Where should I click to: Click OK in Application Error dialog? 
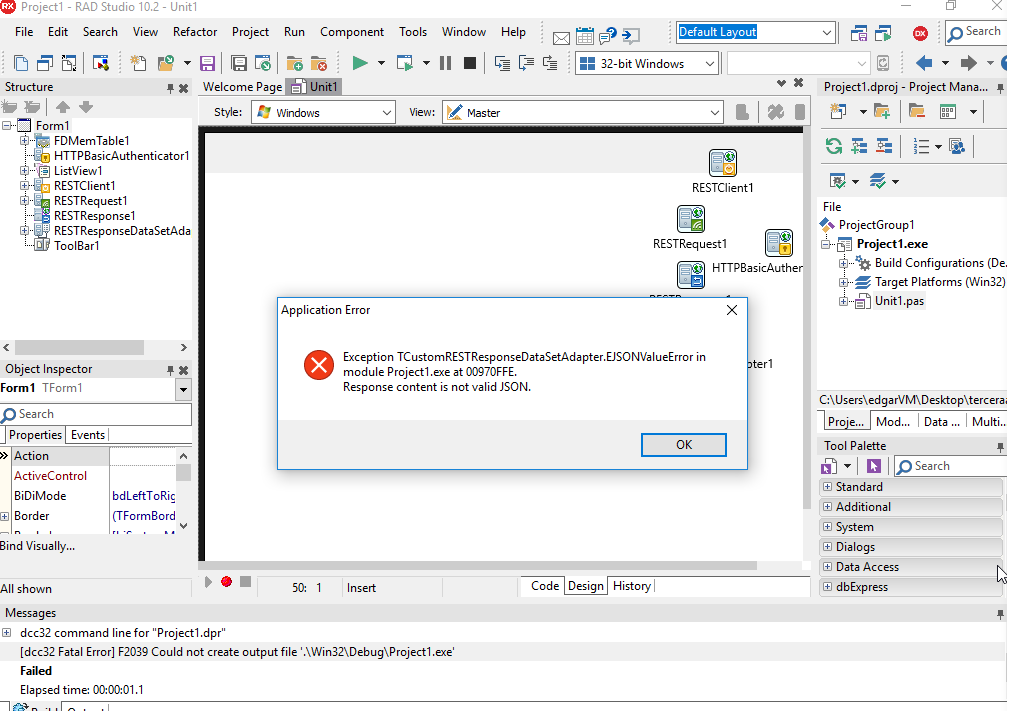[x=684, y=445]
